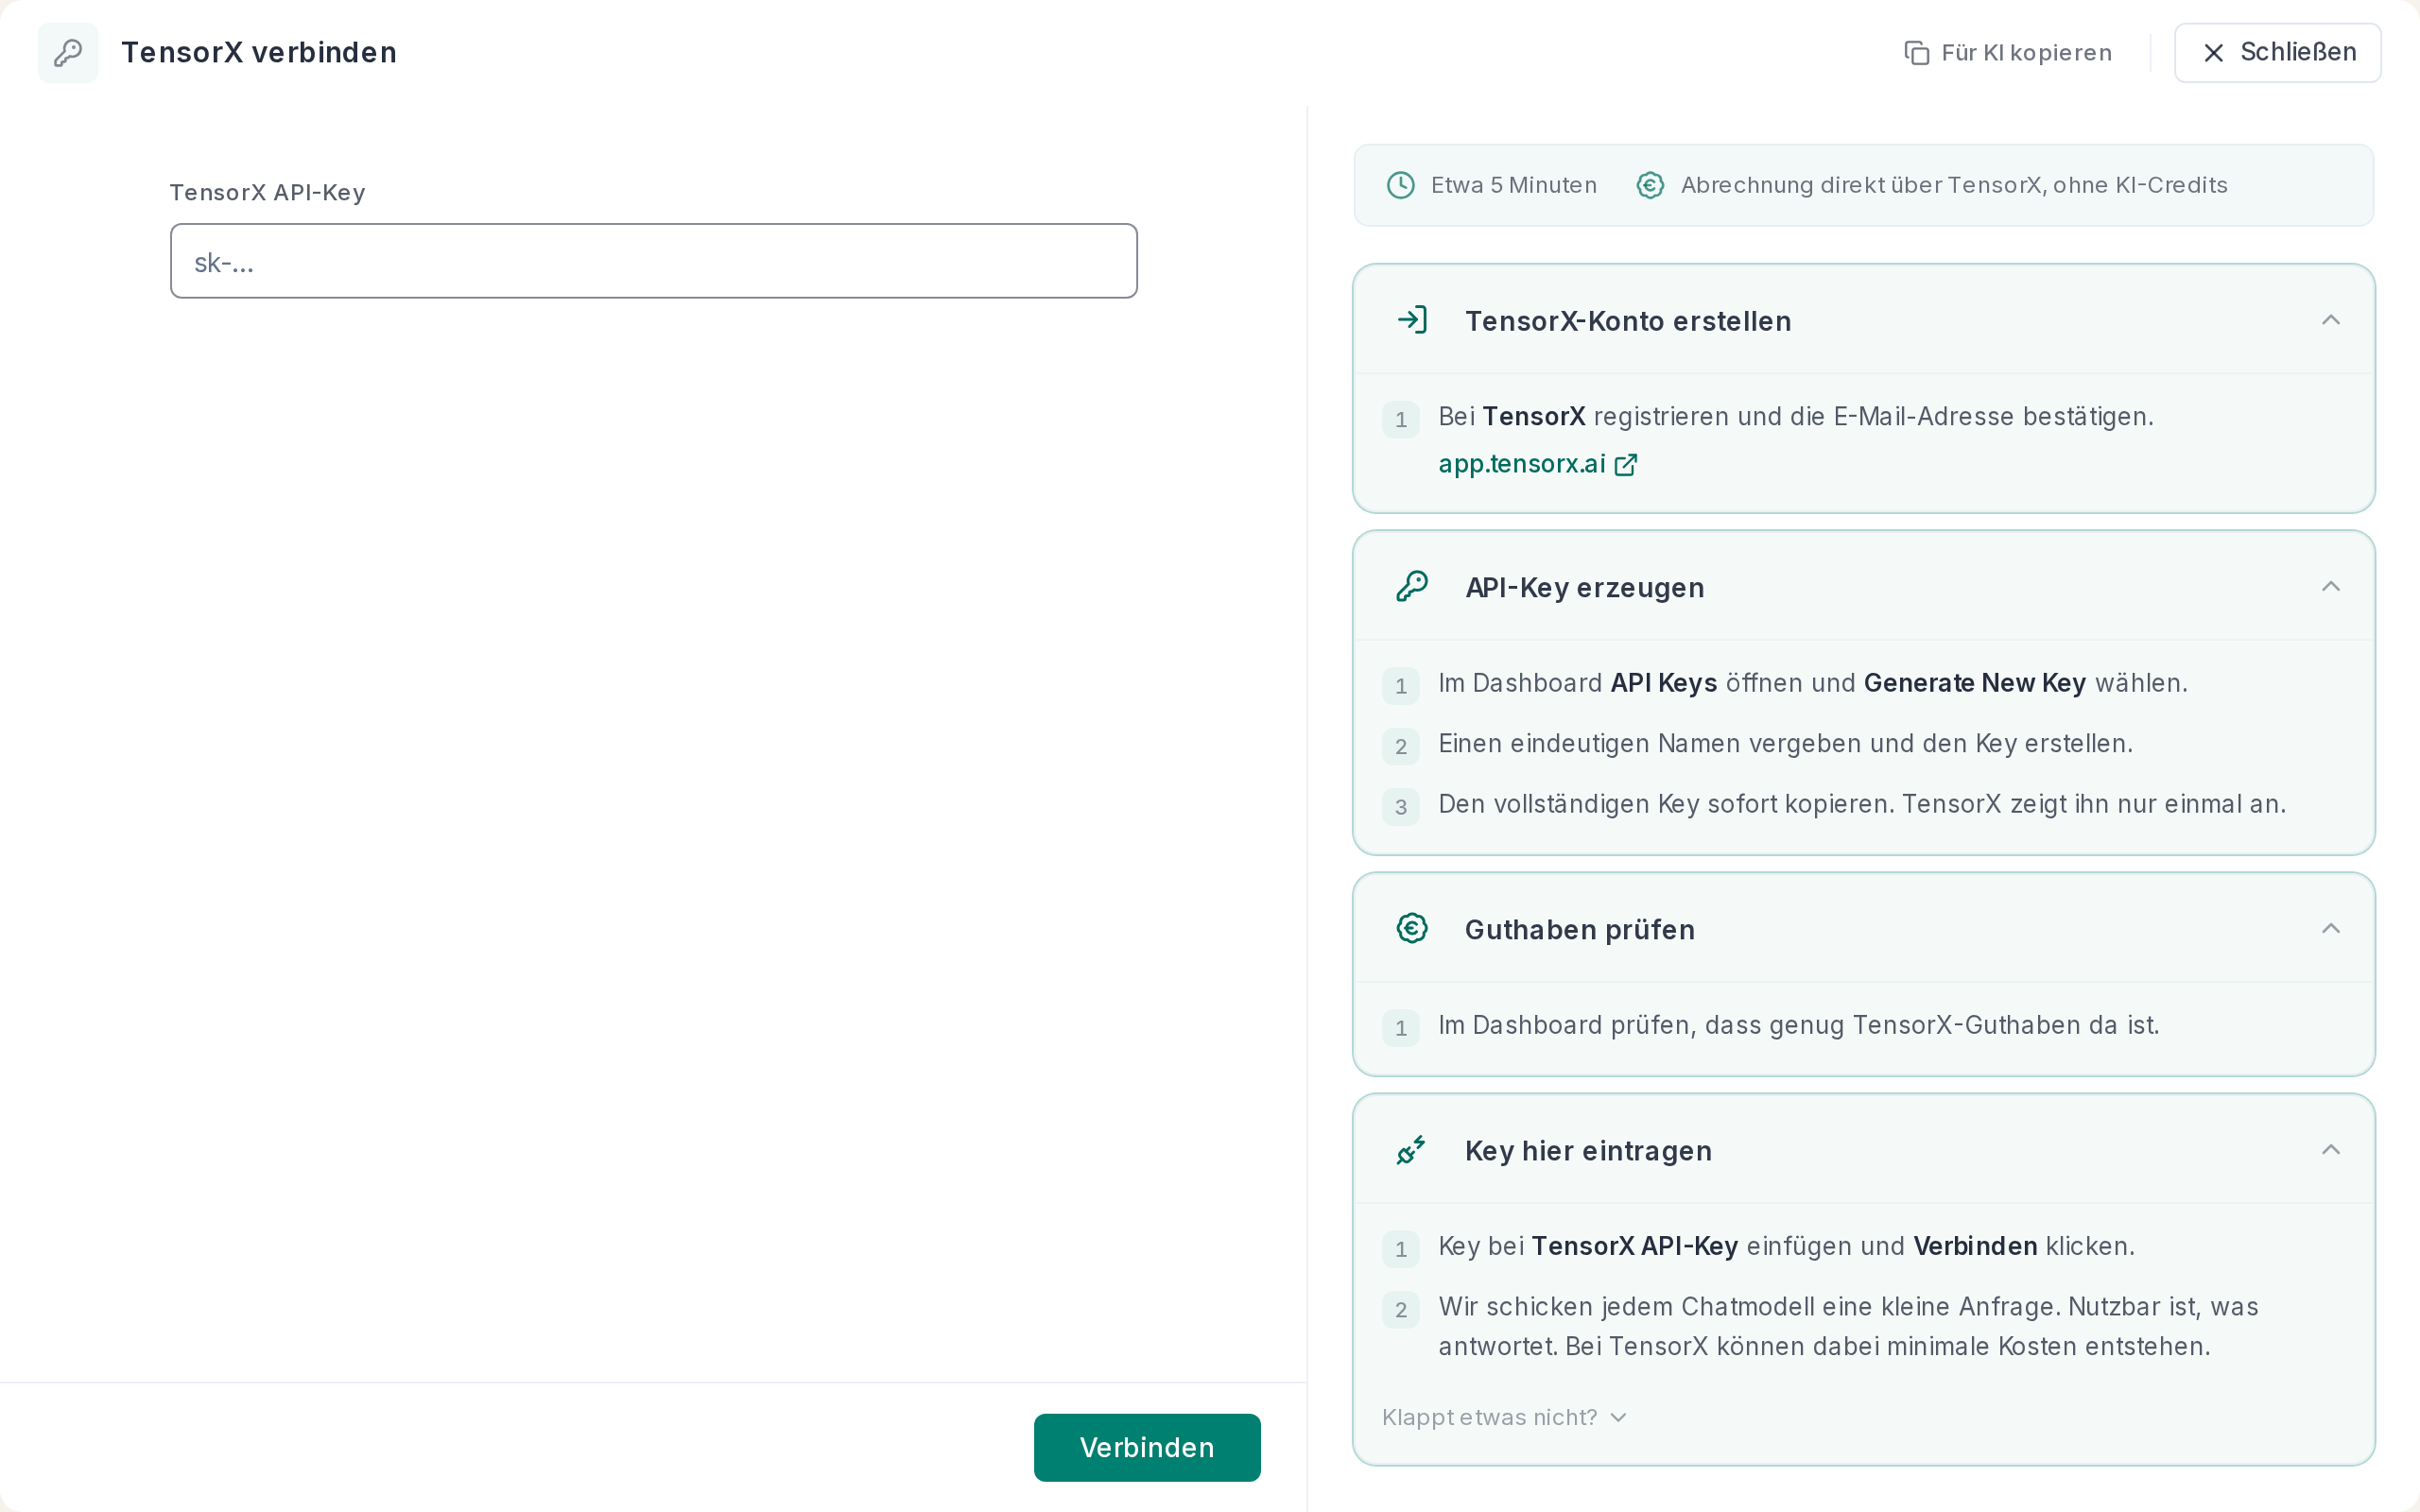Click the TensorX verbinden dialog title

259,53
